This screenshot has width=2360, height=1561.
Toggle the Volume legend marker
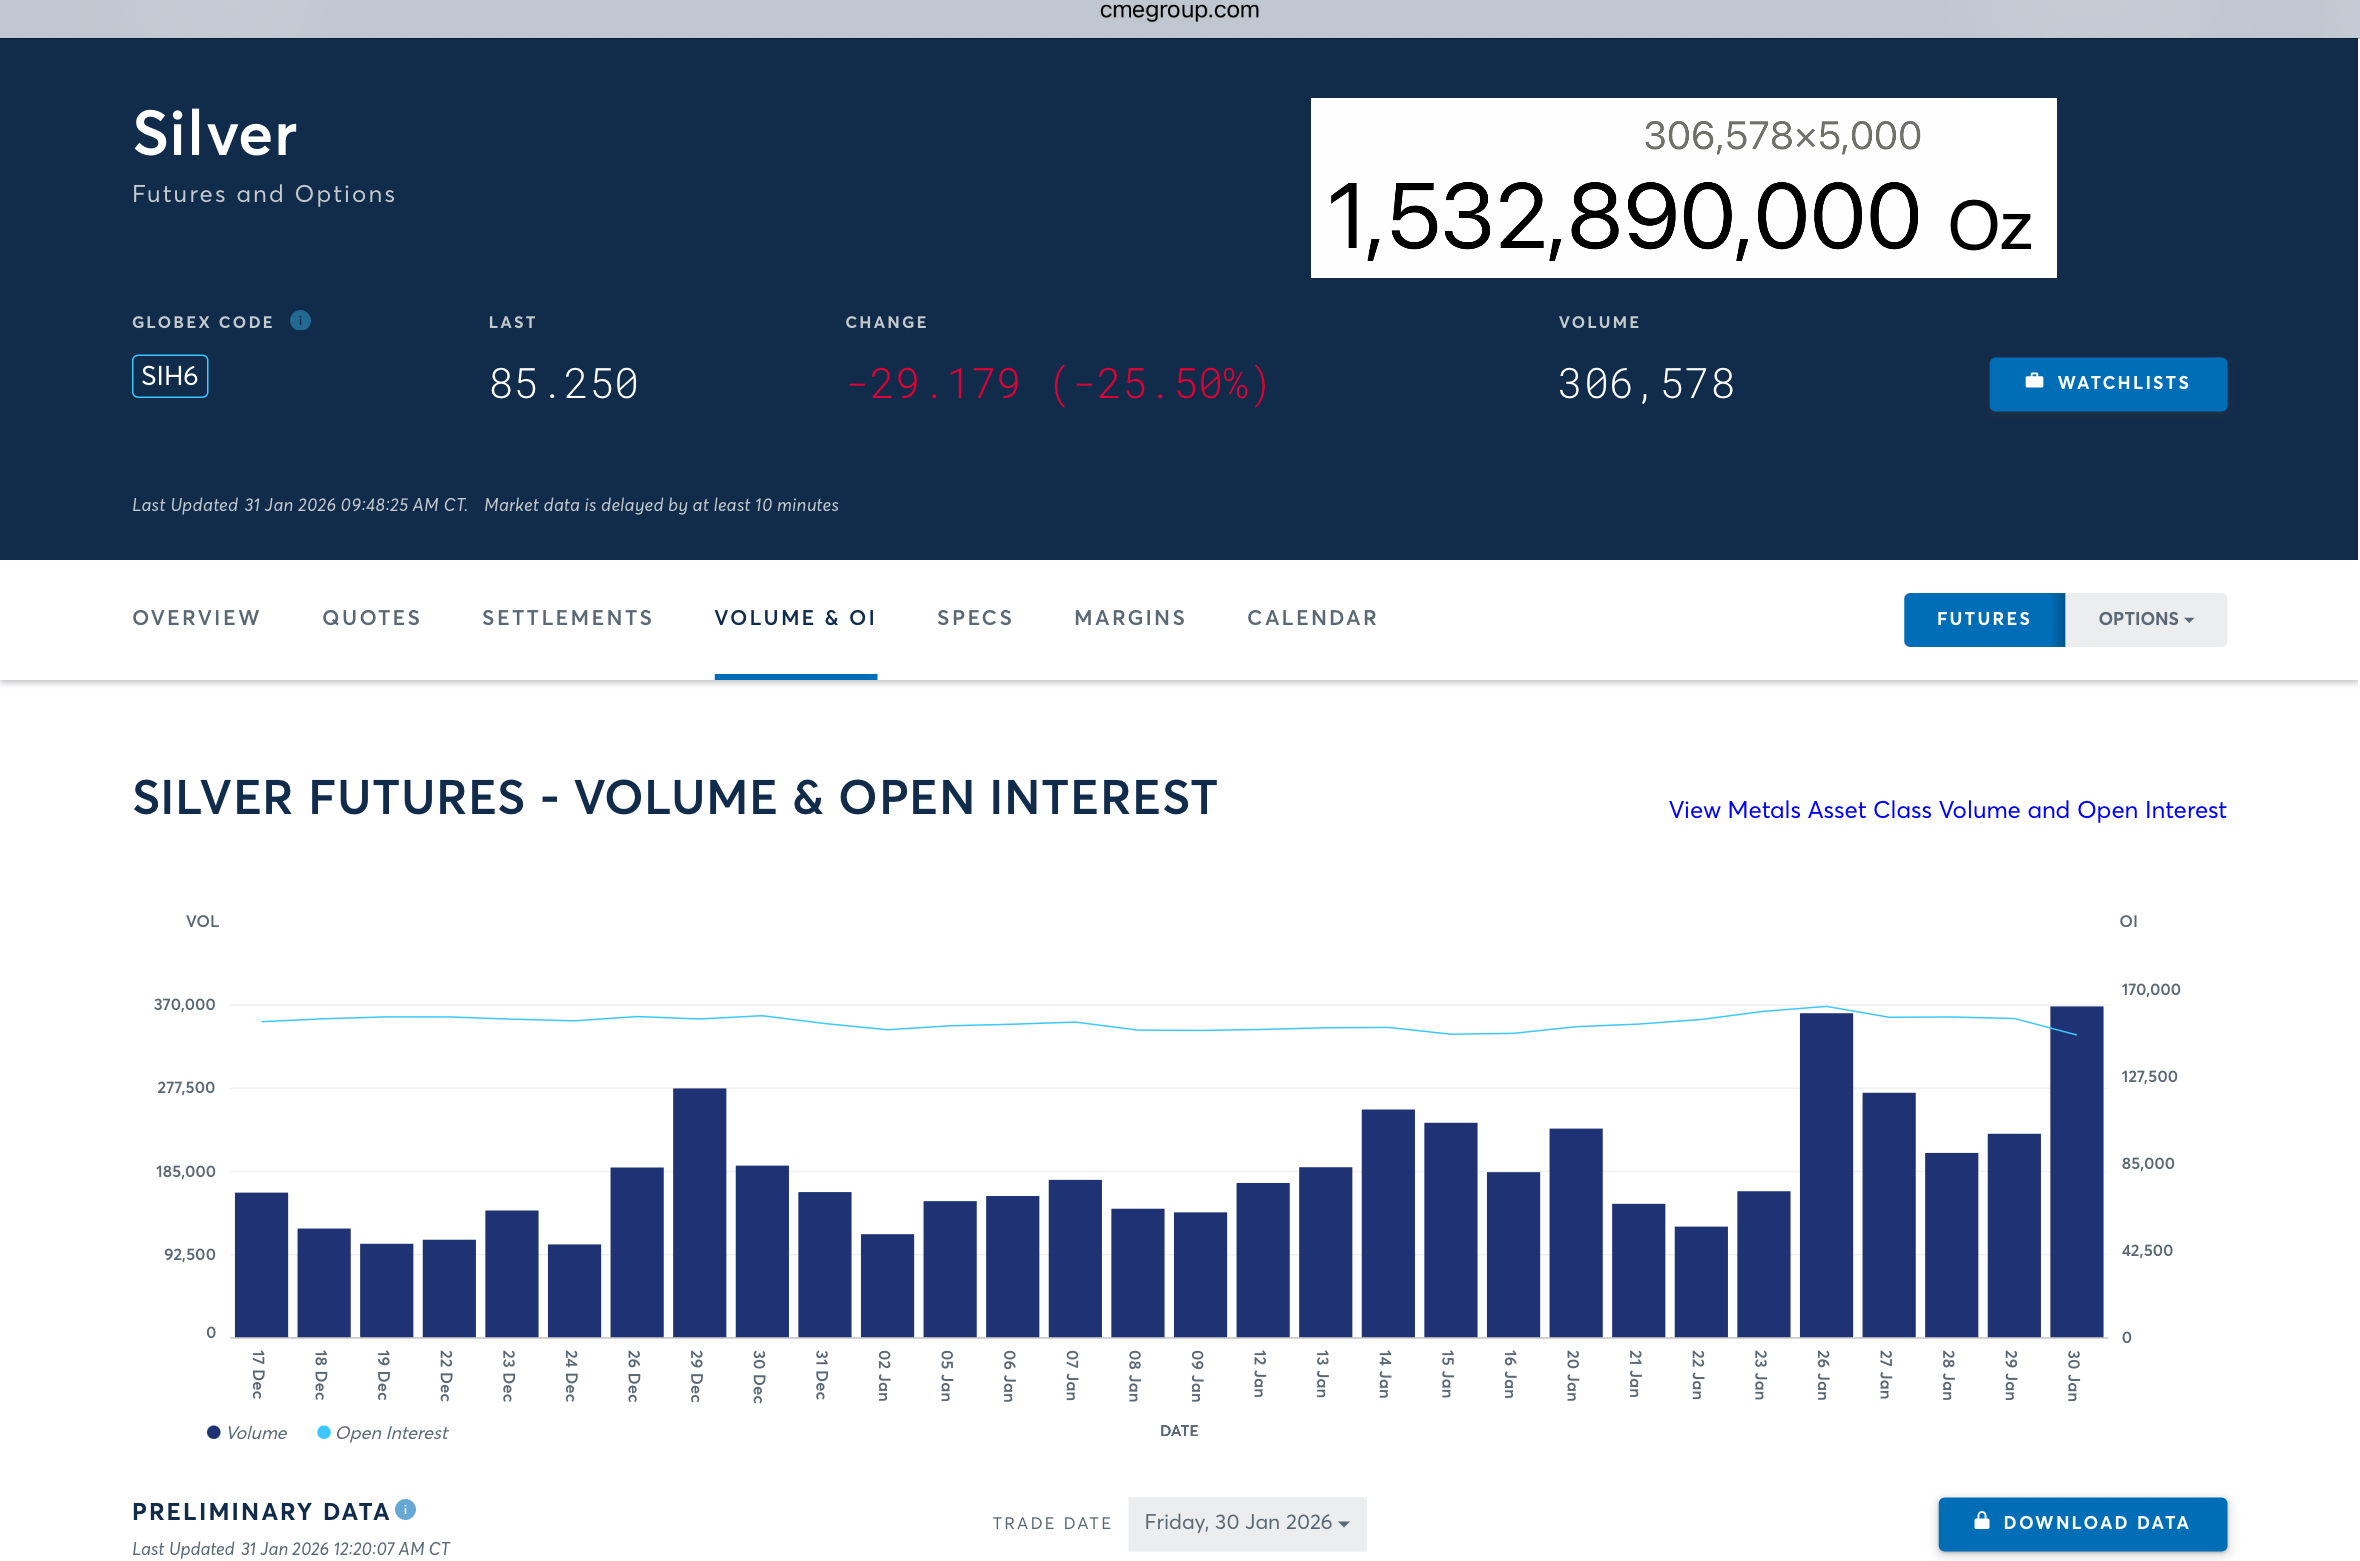213,1433
